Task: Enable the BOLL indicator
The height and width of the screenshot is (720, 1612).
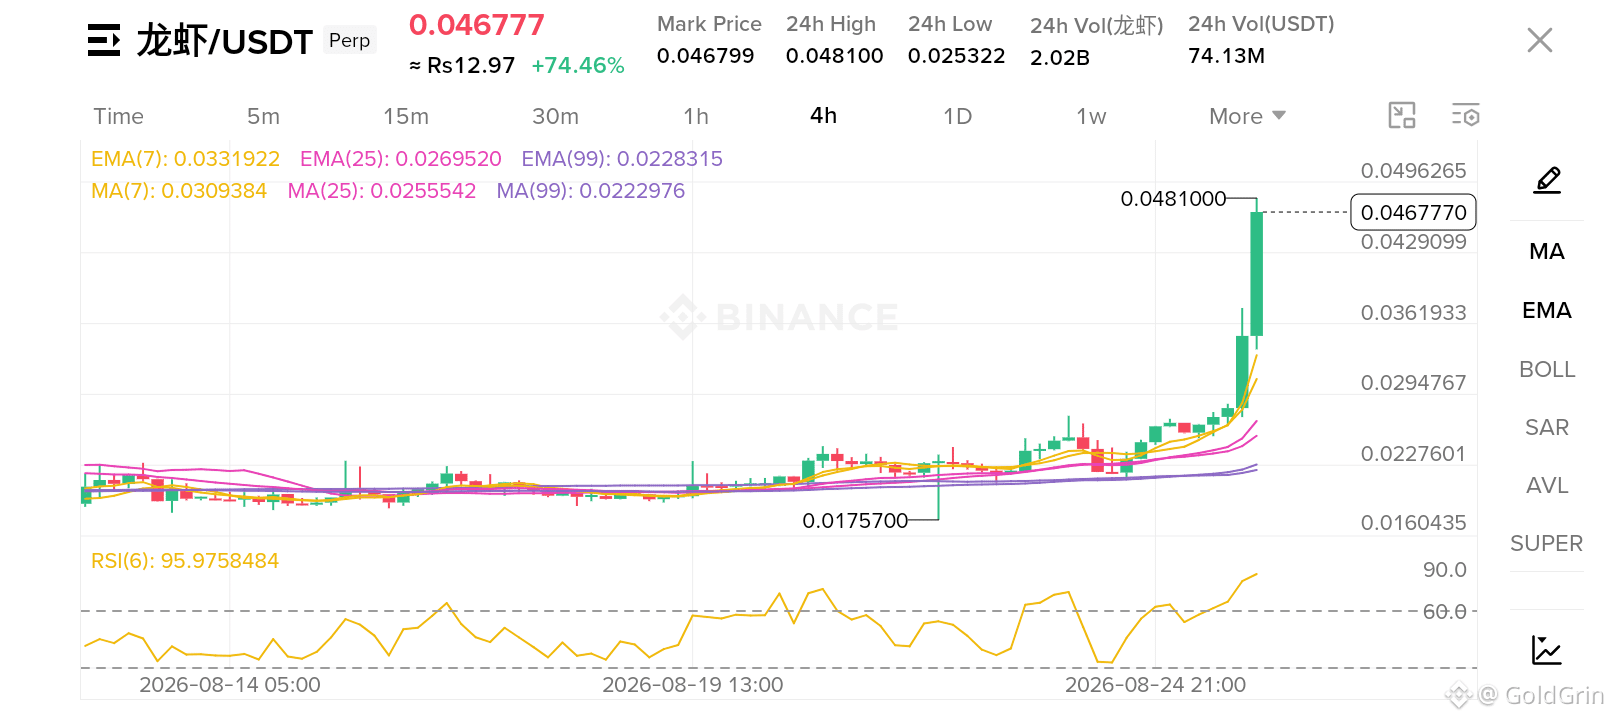Action: [x=1547, y=370]
